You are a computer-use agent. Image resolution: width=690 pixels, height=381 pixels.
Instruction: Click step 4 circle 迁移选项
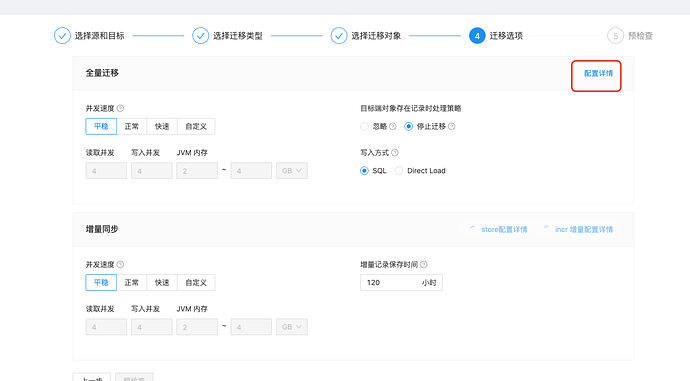(x=477, y=36)
